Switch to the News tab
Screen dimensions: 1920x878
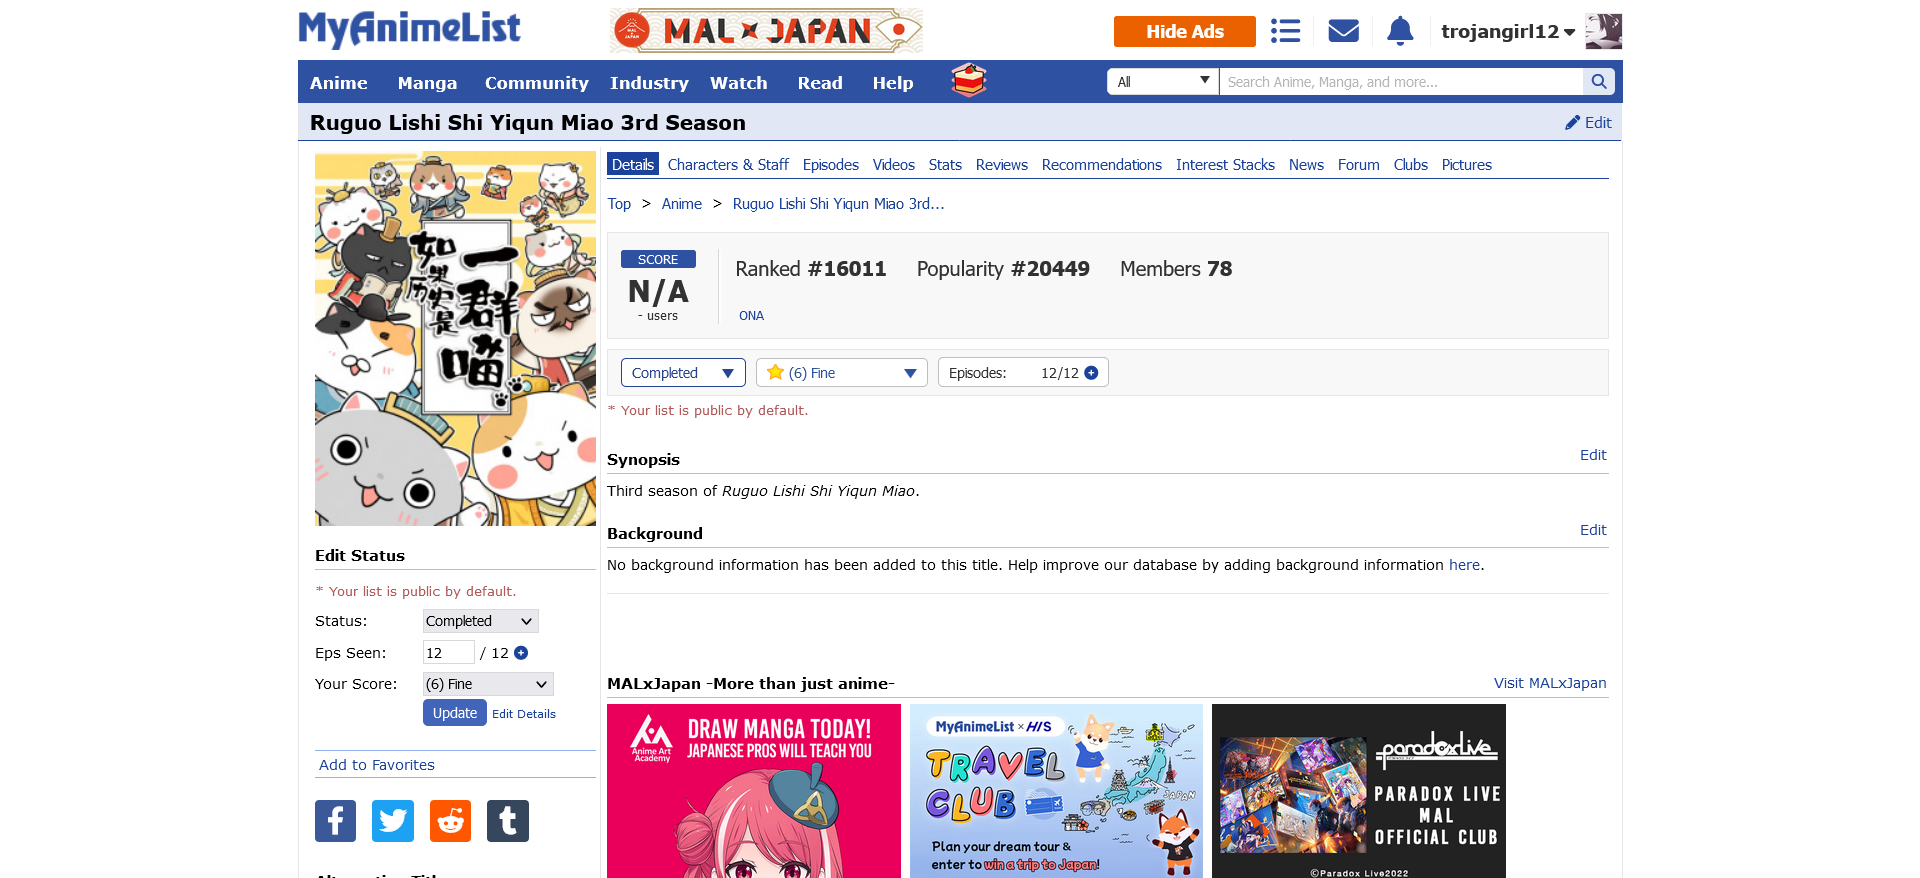[x=1306, y=165]
